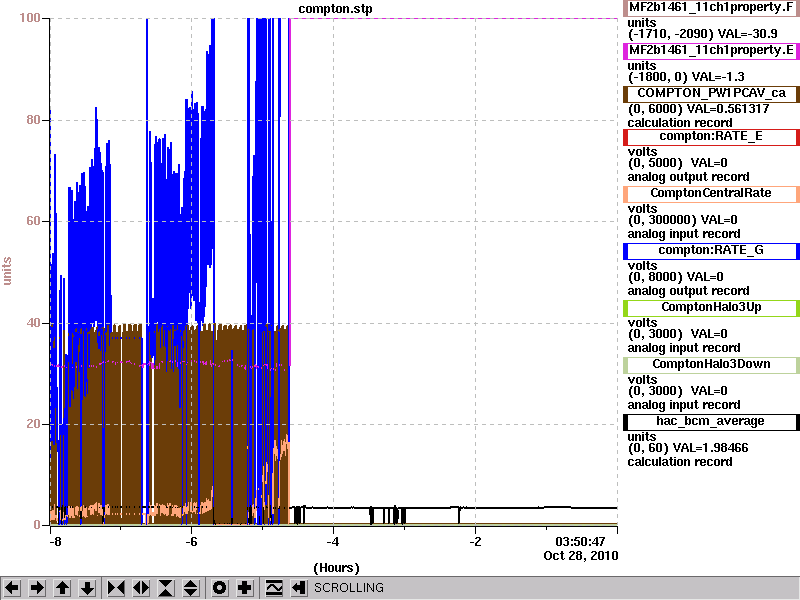
Task: Click the Oct 28, 2010 date label
Action: tap(581, 556)
